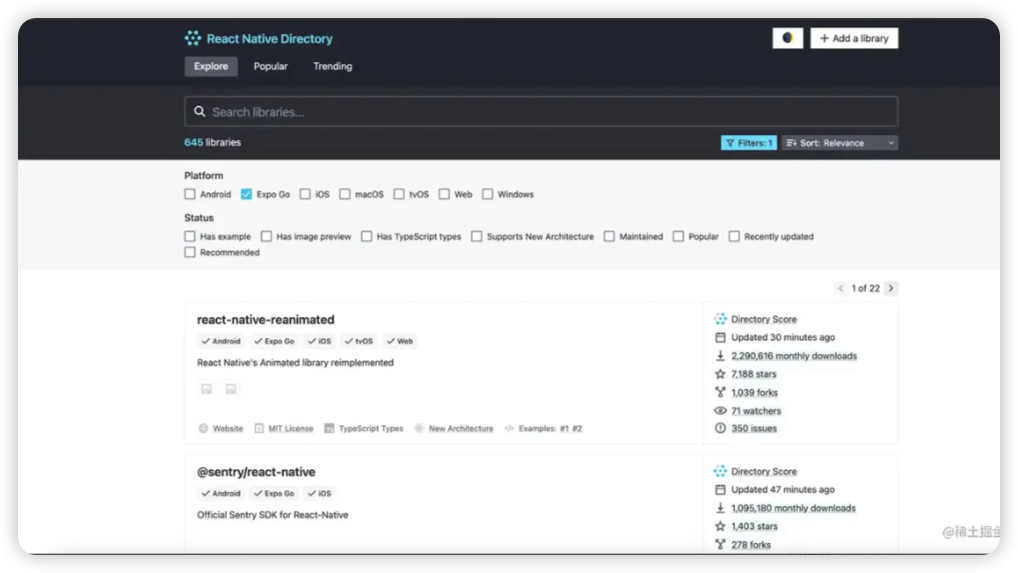The width and height of the screenshot is (1018, 573).
Task: Switch to the Trending tab
Action: pyautogui.click(x=332, y=66)
